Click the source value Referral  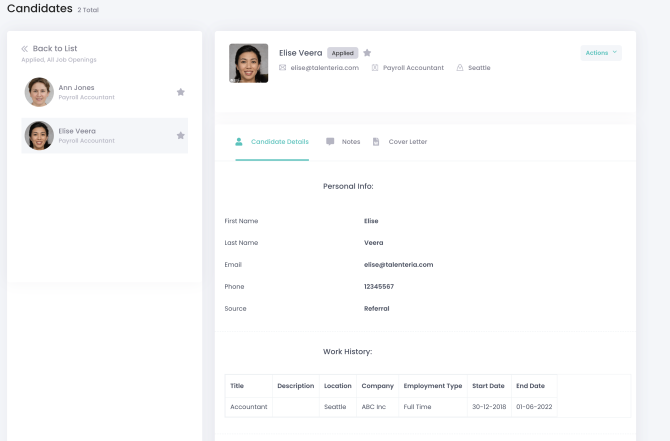[376, 309]
